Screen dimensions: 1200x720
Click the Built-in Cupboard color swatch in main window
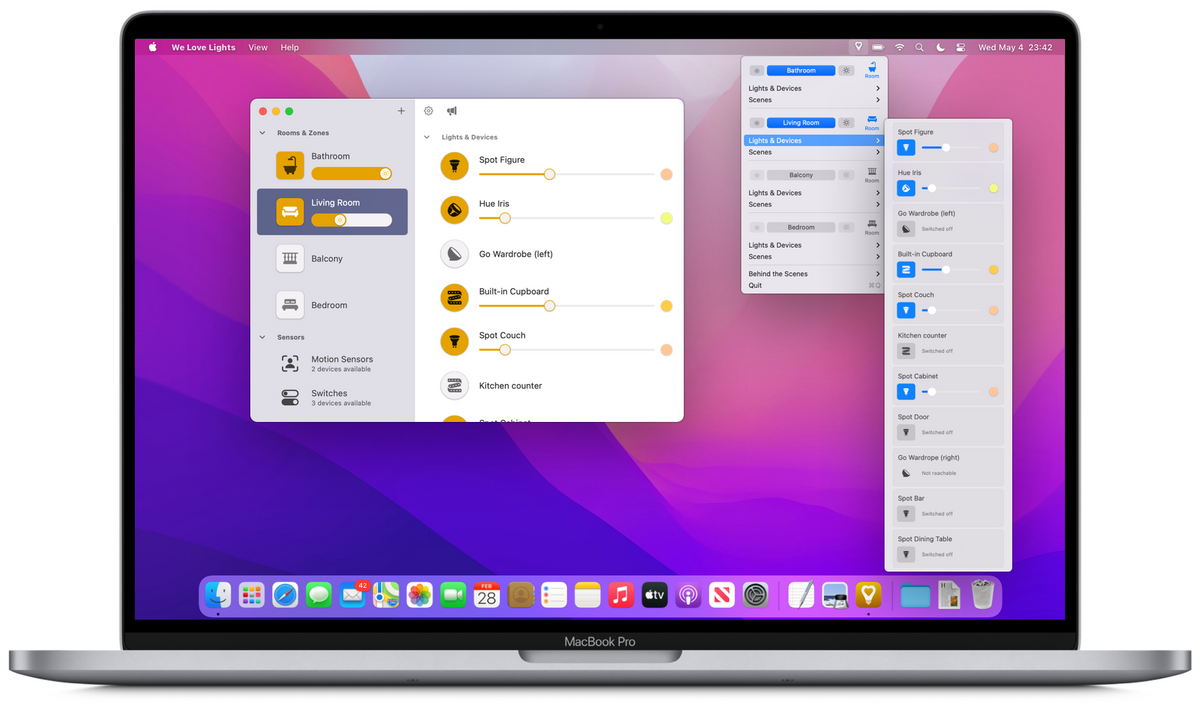[666, 306]
